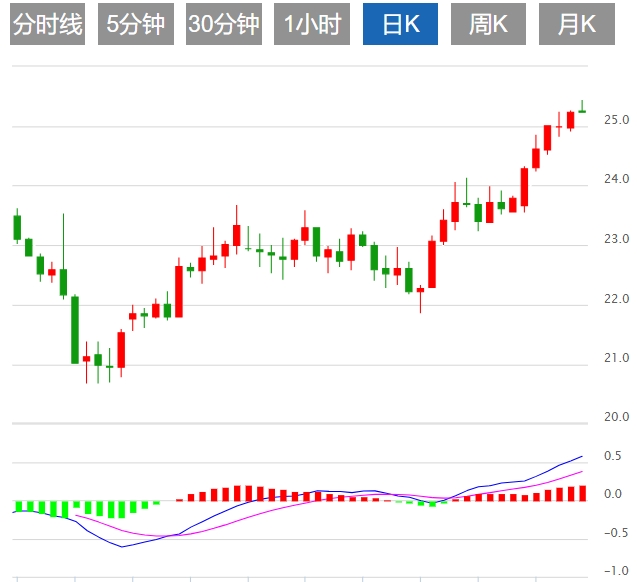This screenshot has height=582, width=637.
Task: Click the 25.0 price axis label
Action: [x=616, y=120]
